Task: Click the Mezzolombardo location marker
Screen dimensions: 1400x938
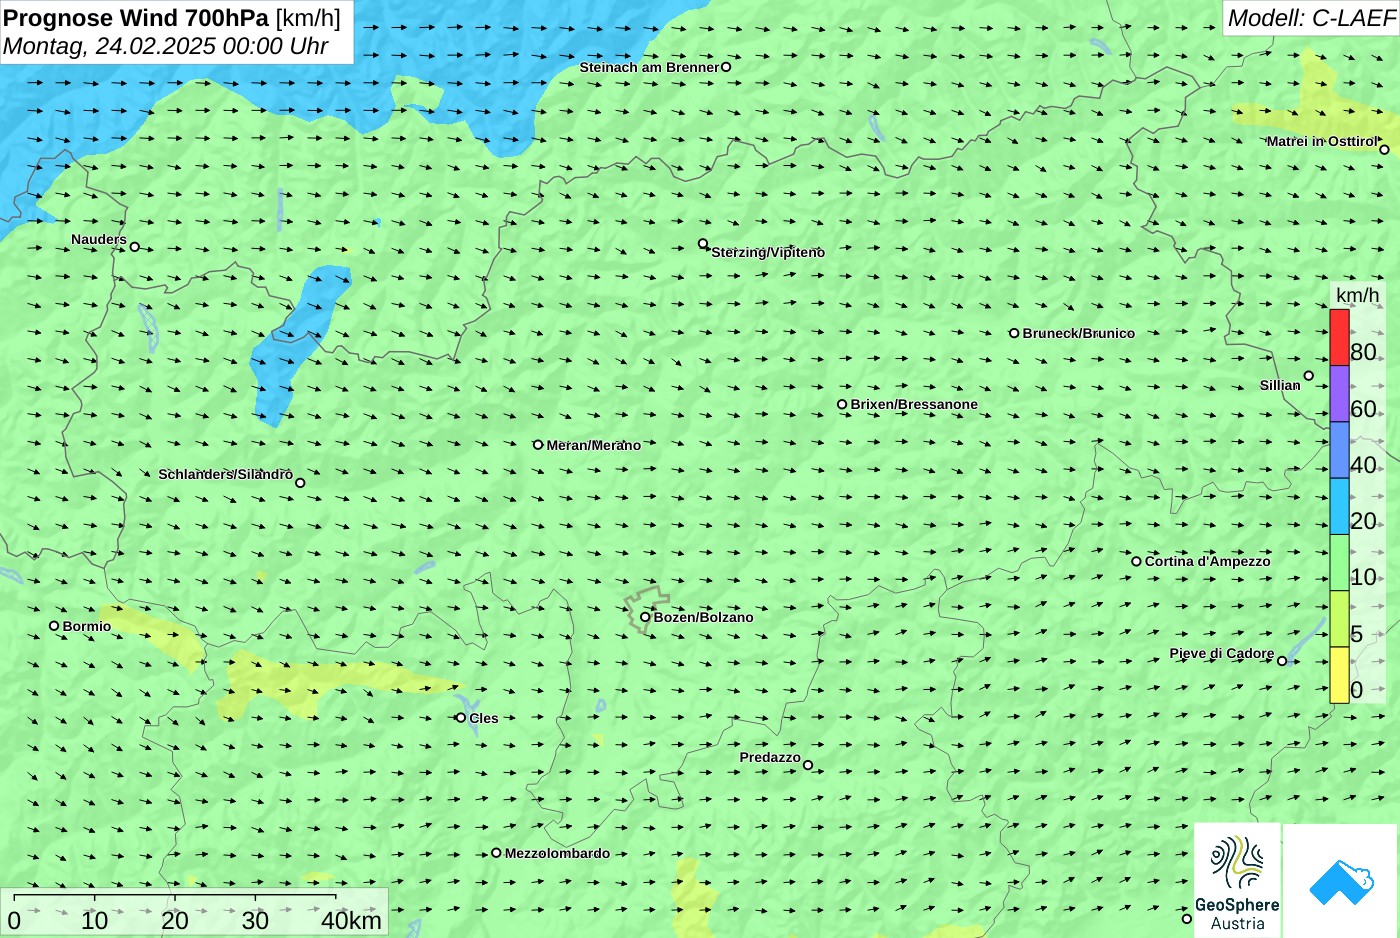Action: [x=496, y=853]
